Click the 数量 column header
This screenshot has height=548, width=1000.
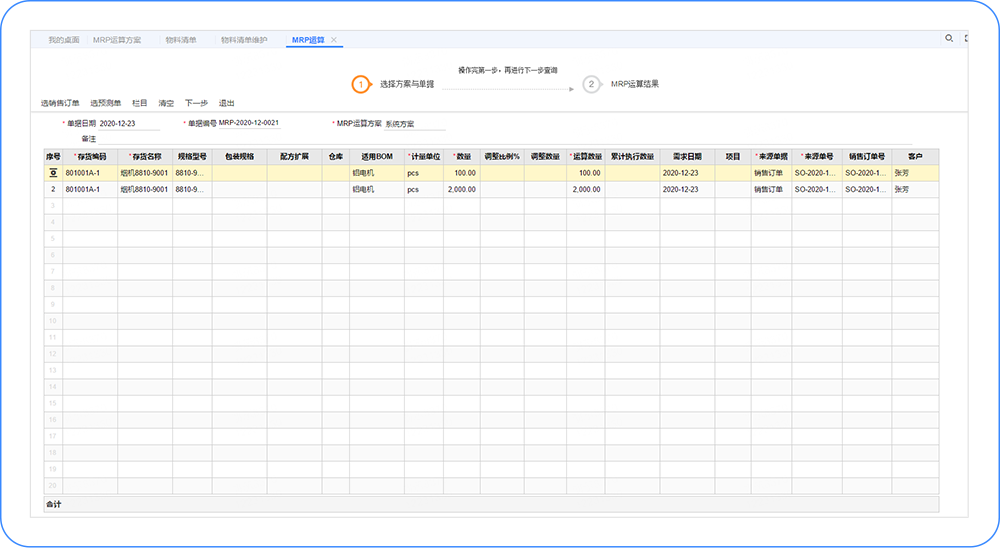(462, 157)
